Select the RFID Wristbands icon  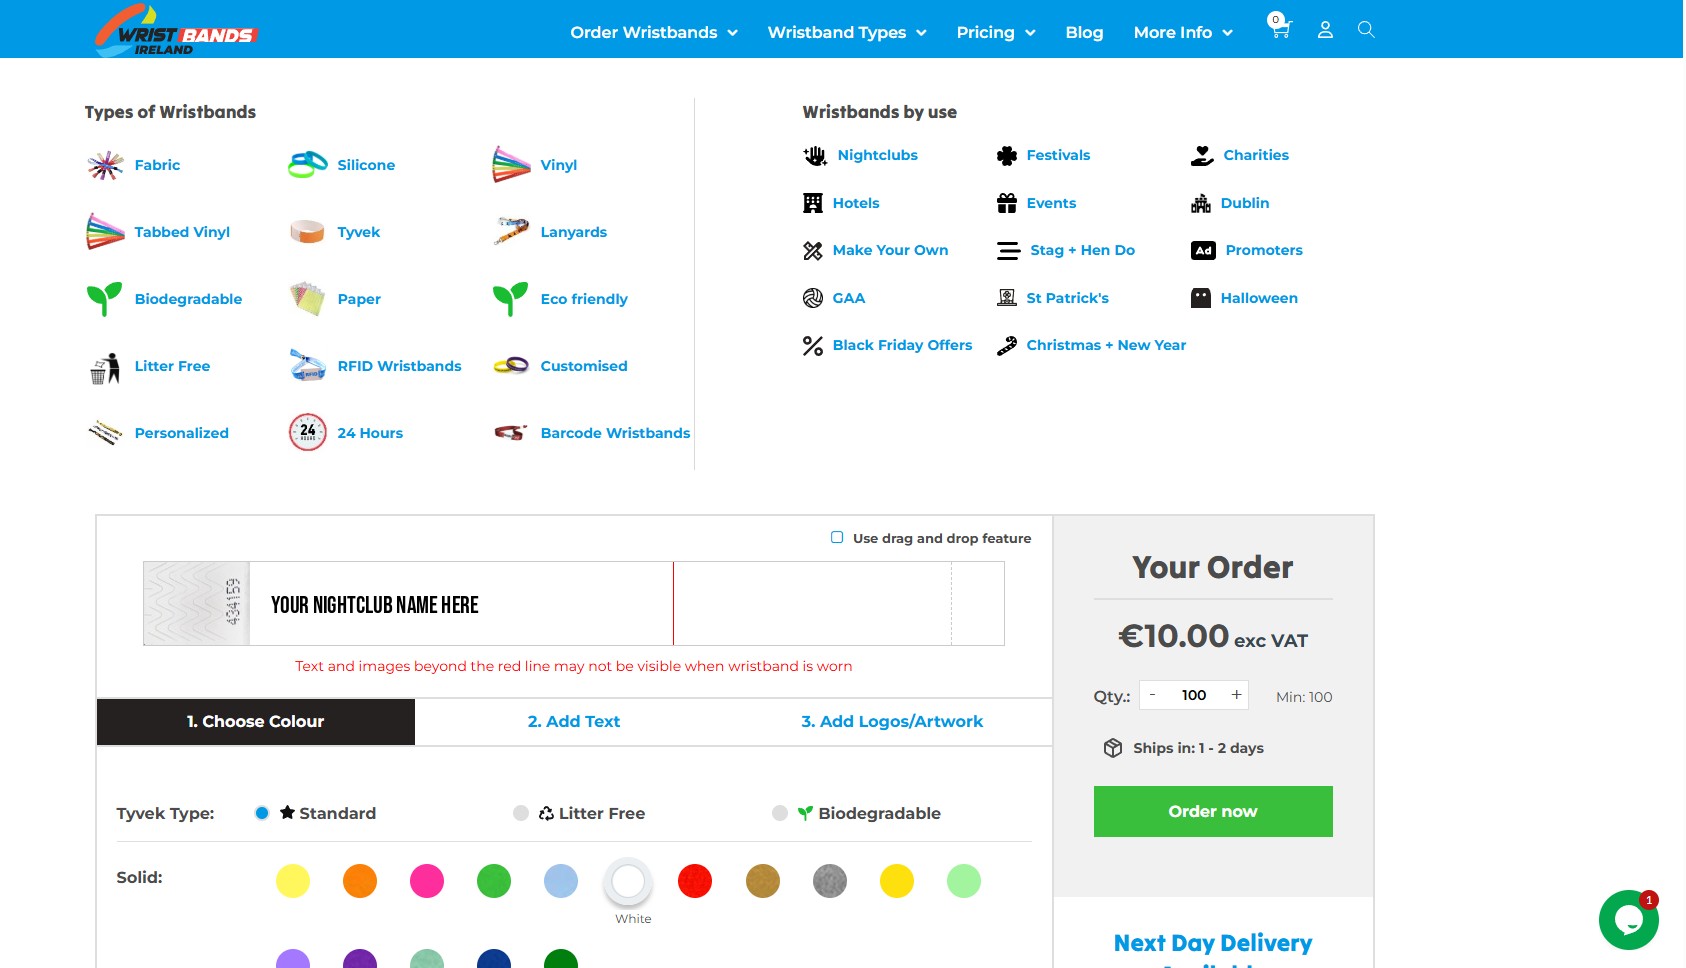pyautogui.click(x=307, y=365)
